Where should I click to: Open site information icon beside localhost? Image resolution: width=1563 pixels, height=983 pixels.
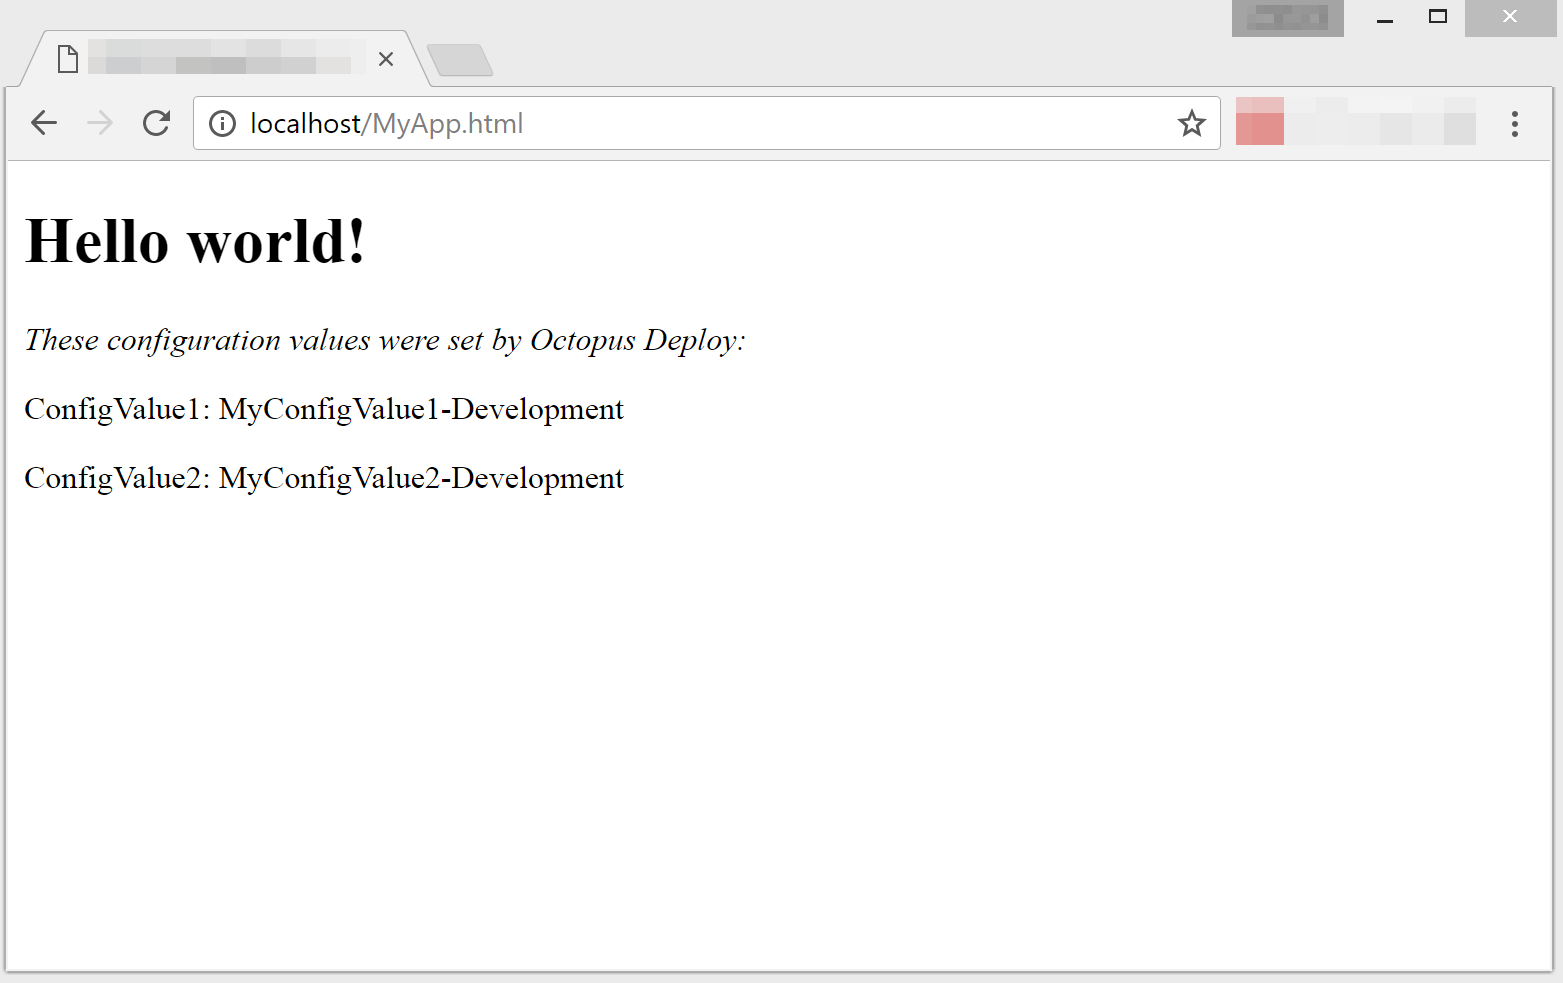click(x=222, y=123)
